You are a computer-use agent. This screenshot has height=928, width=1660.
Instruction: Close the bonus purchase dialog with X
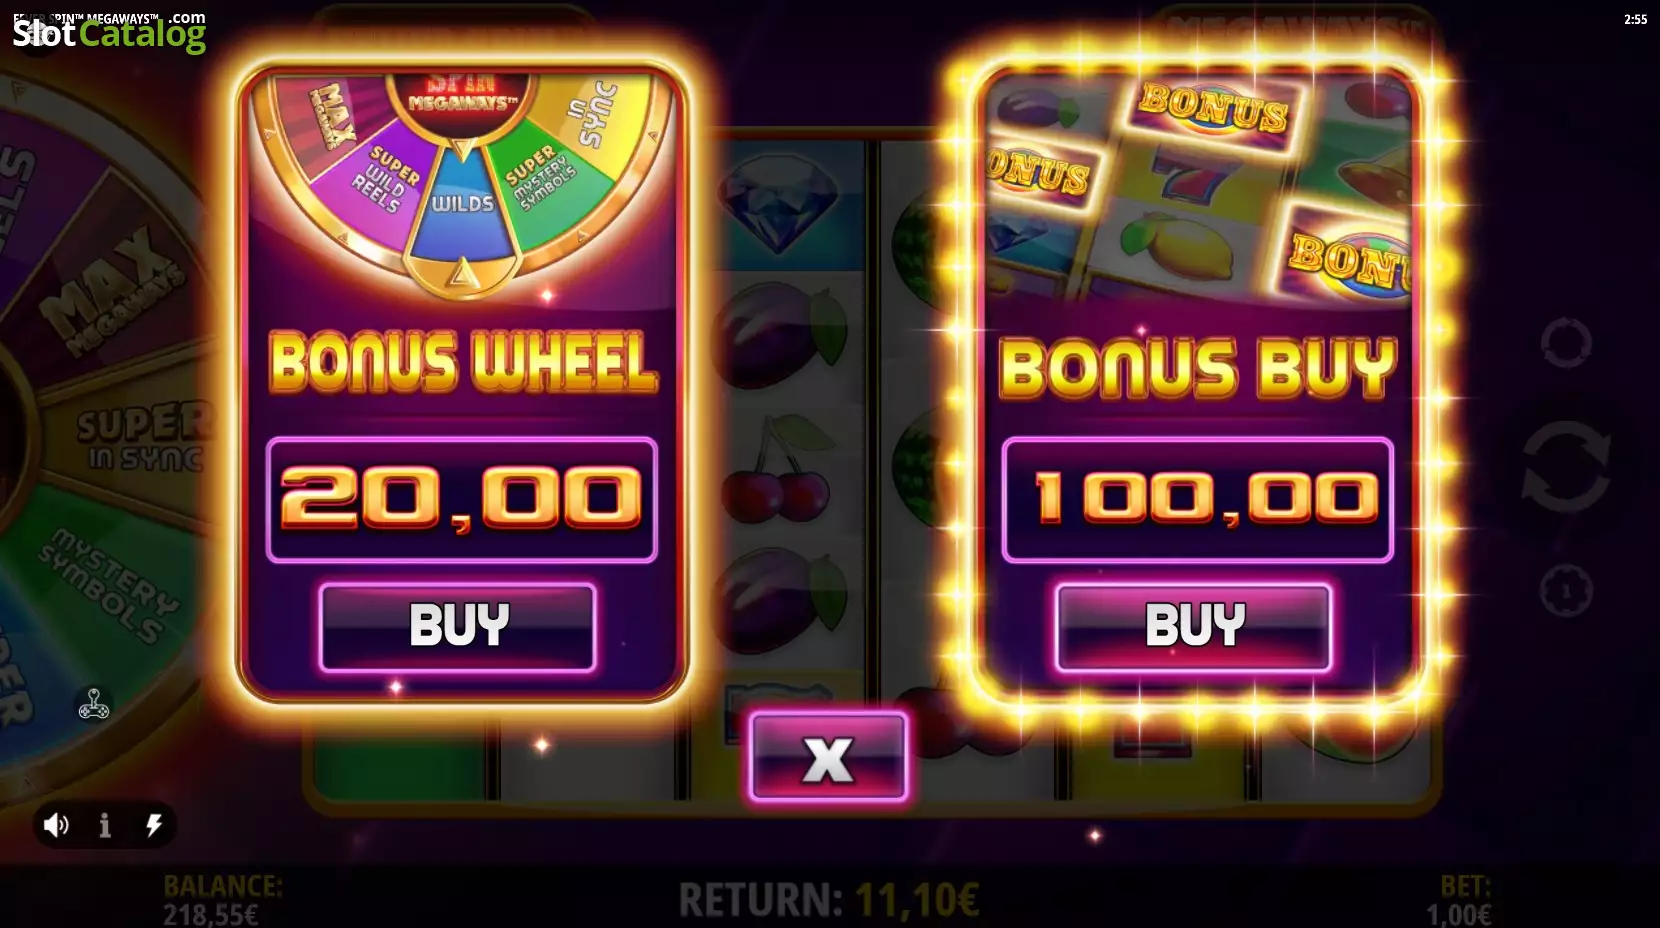tap(828, 758)
